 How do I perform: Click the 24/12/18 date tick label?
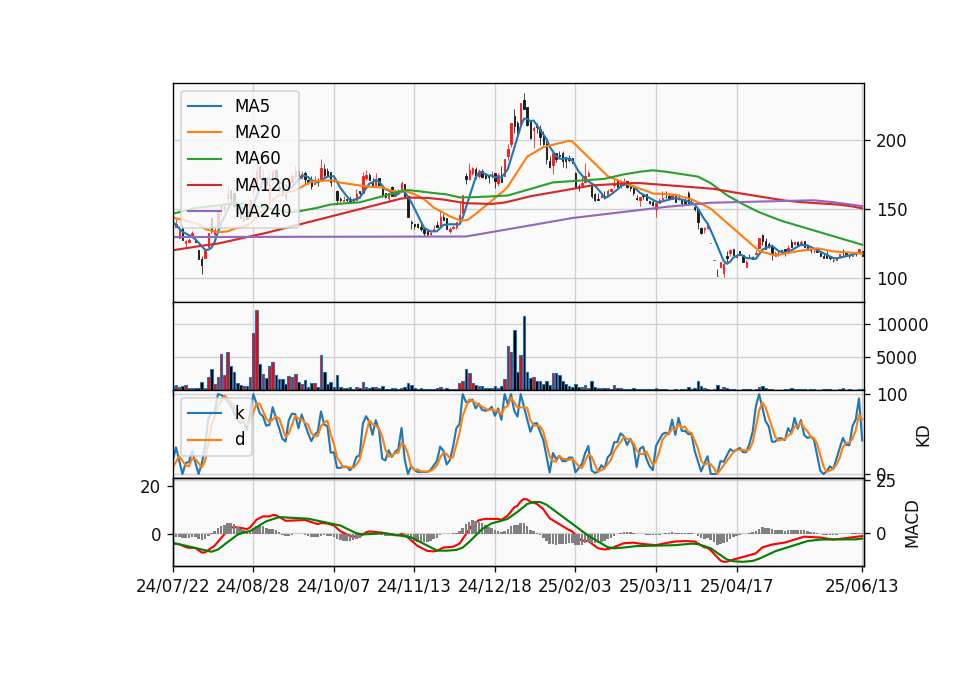tap(495, 586)
